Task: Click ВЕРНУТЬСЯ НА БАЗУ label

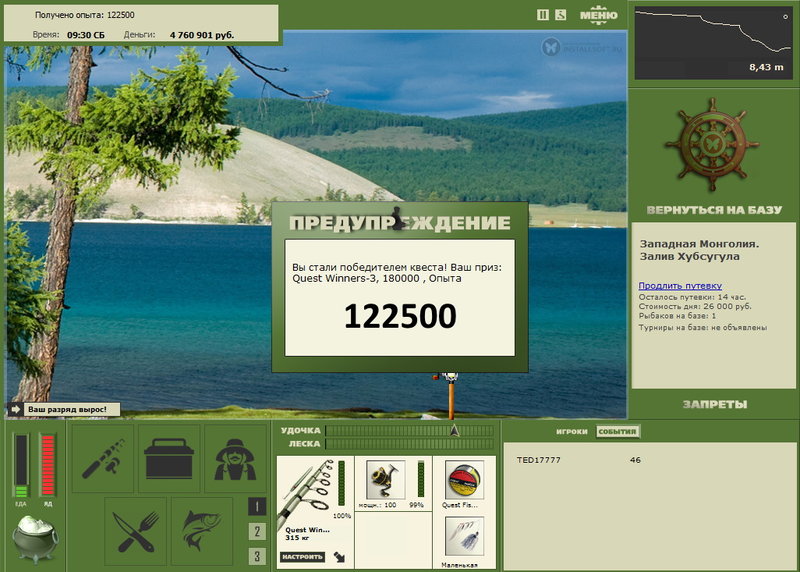Action: (714, 210)
